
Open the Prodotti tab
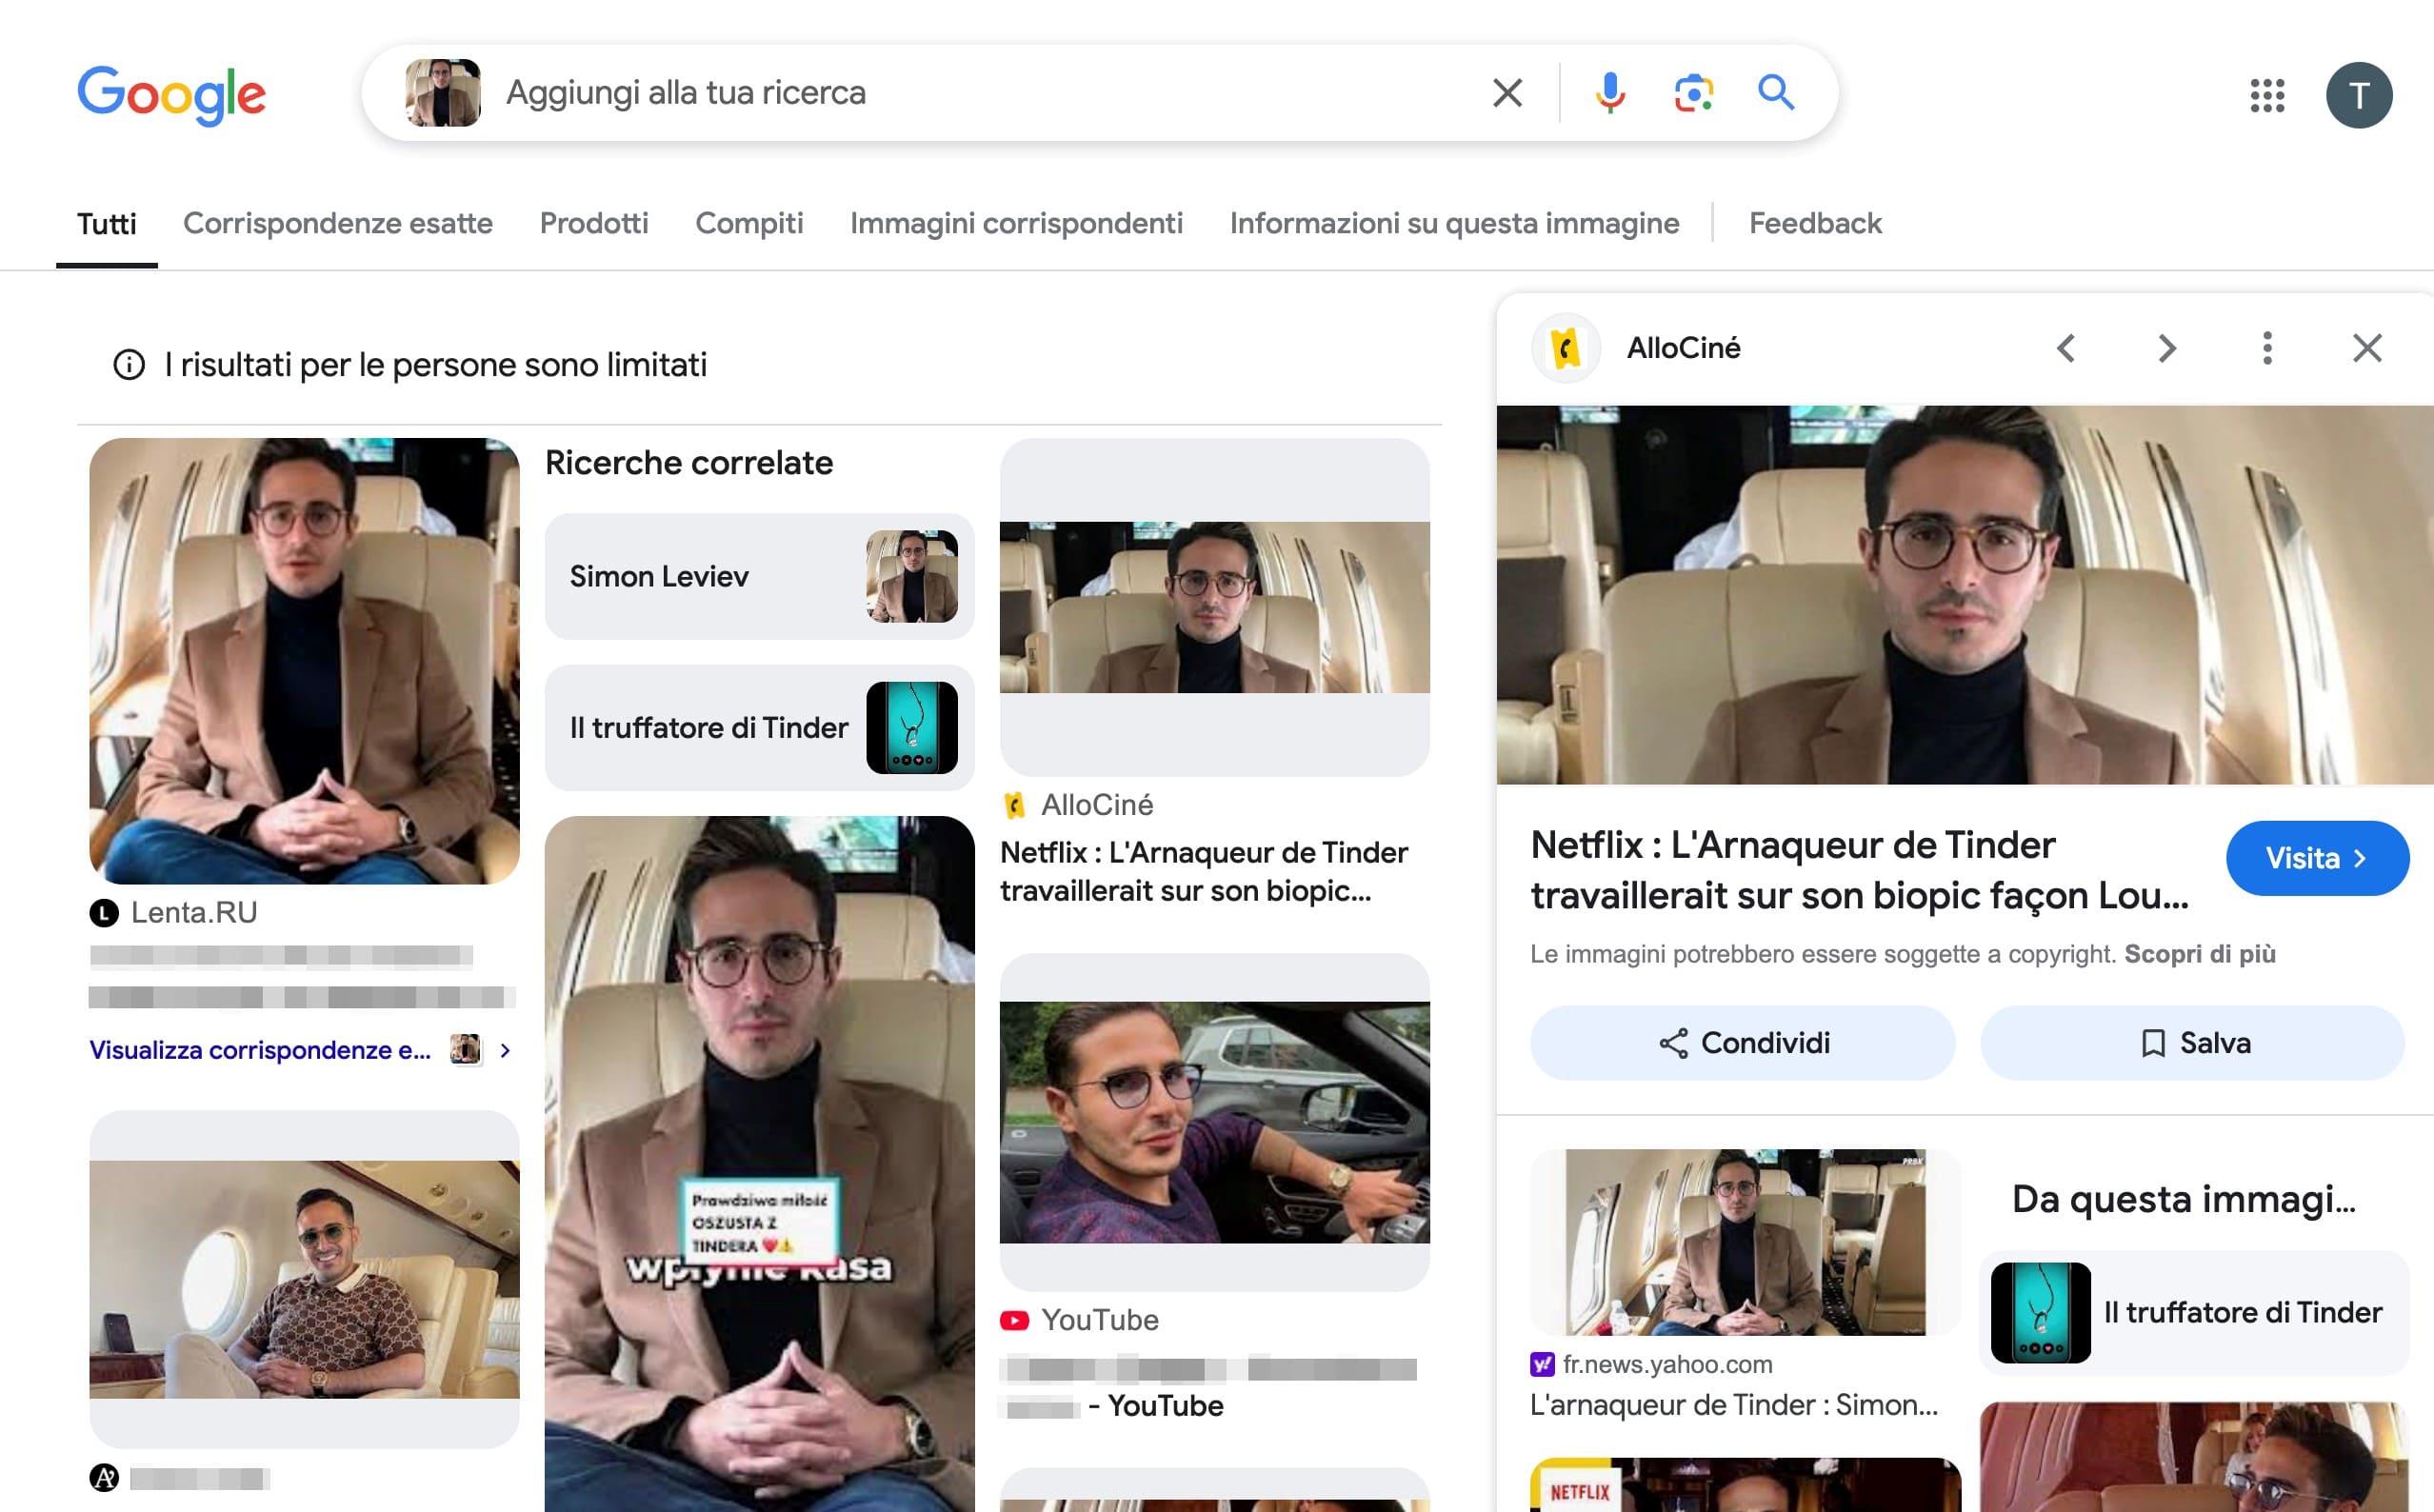(594, 223)
